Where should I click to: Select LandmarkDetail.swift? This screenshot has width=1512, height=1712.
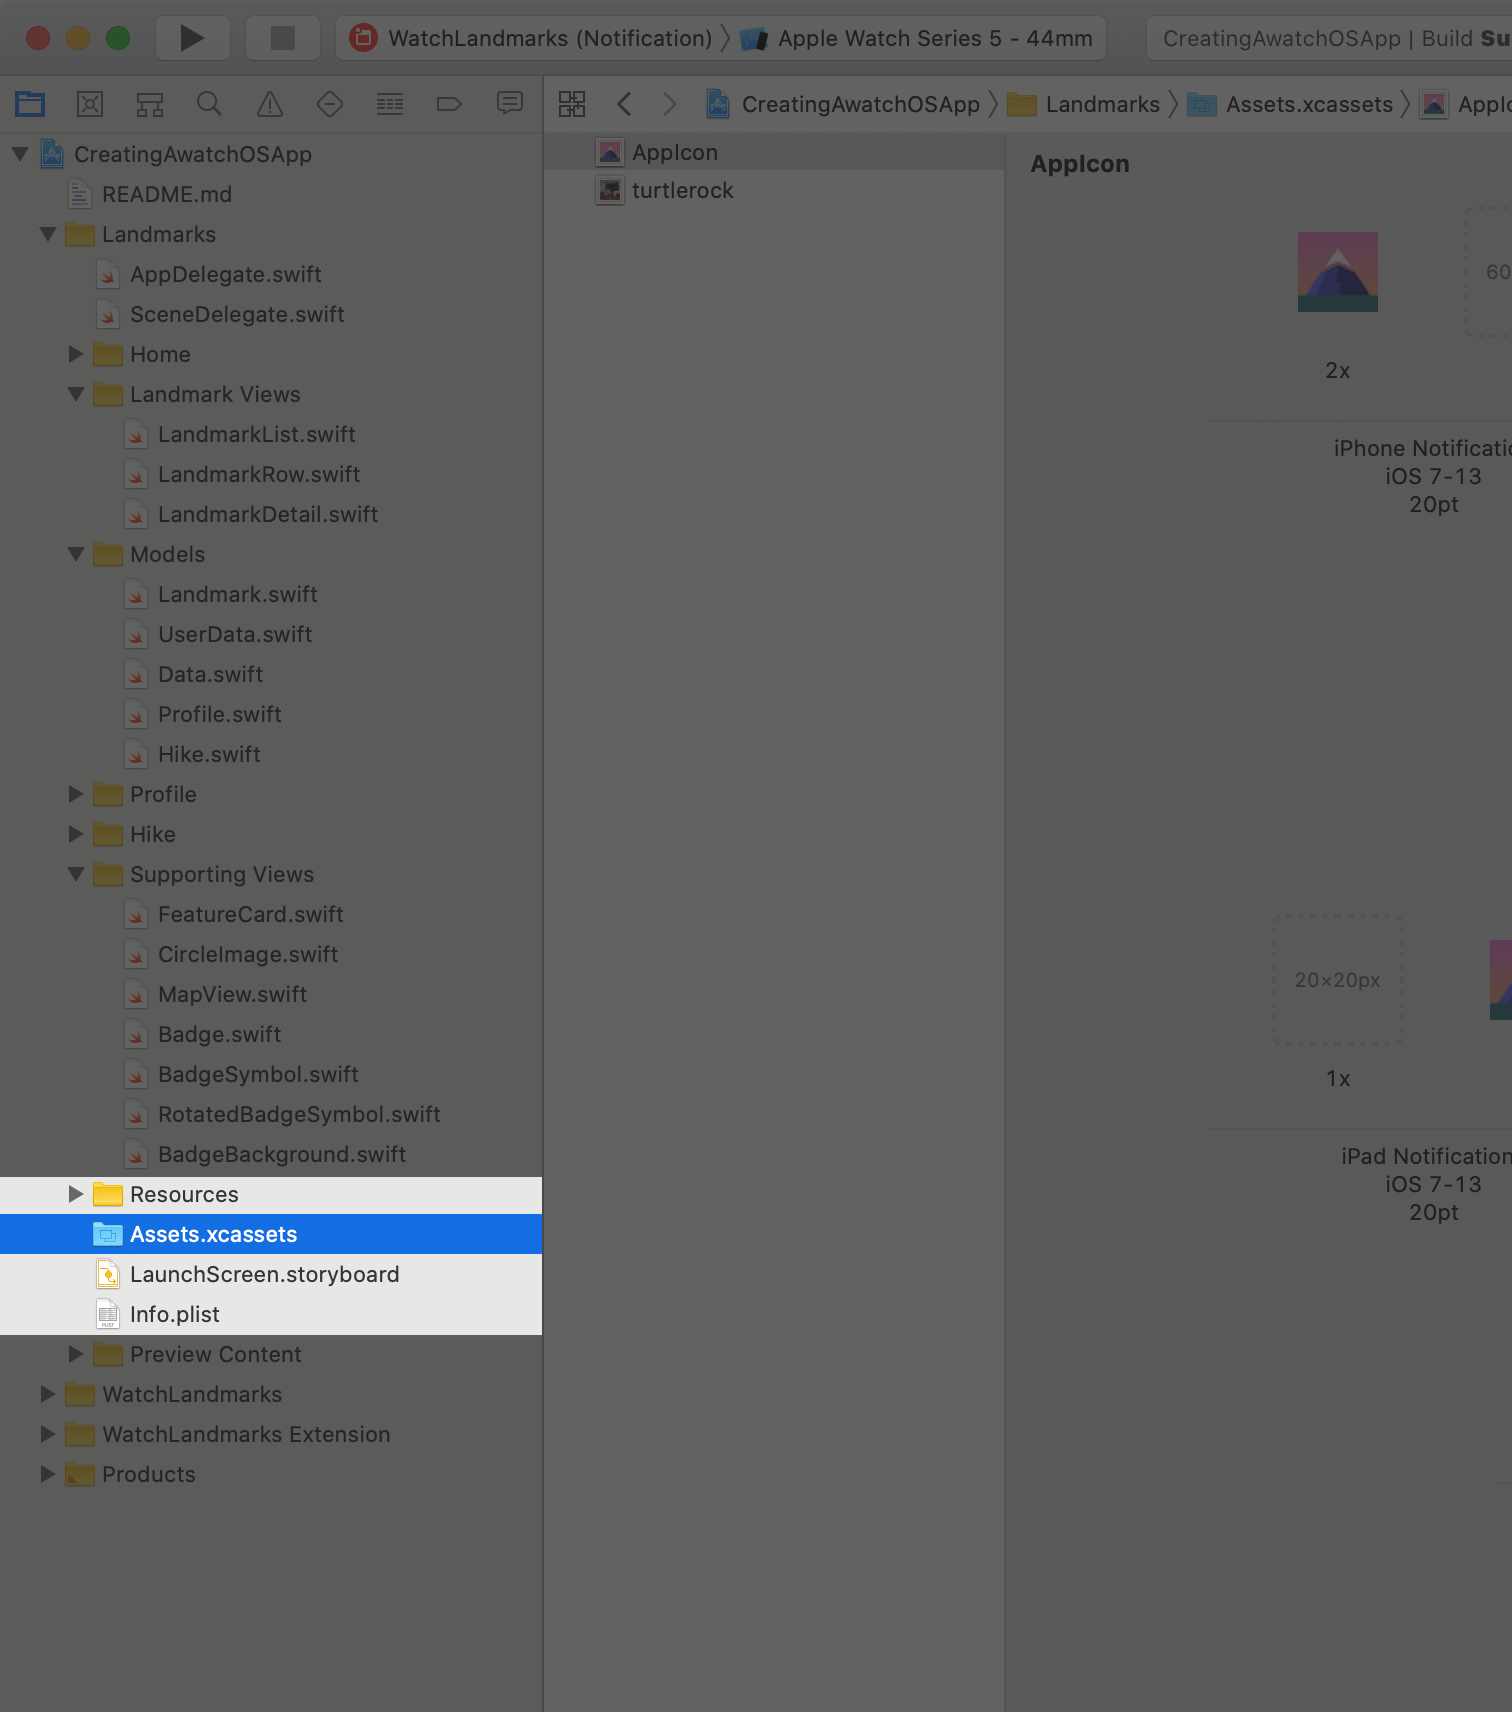click(x=271, y=514)
